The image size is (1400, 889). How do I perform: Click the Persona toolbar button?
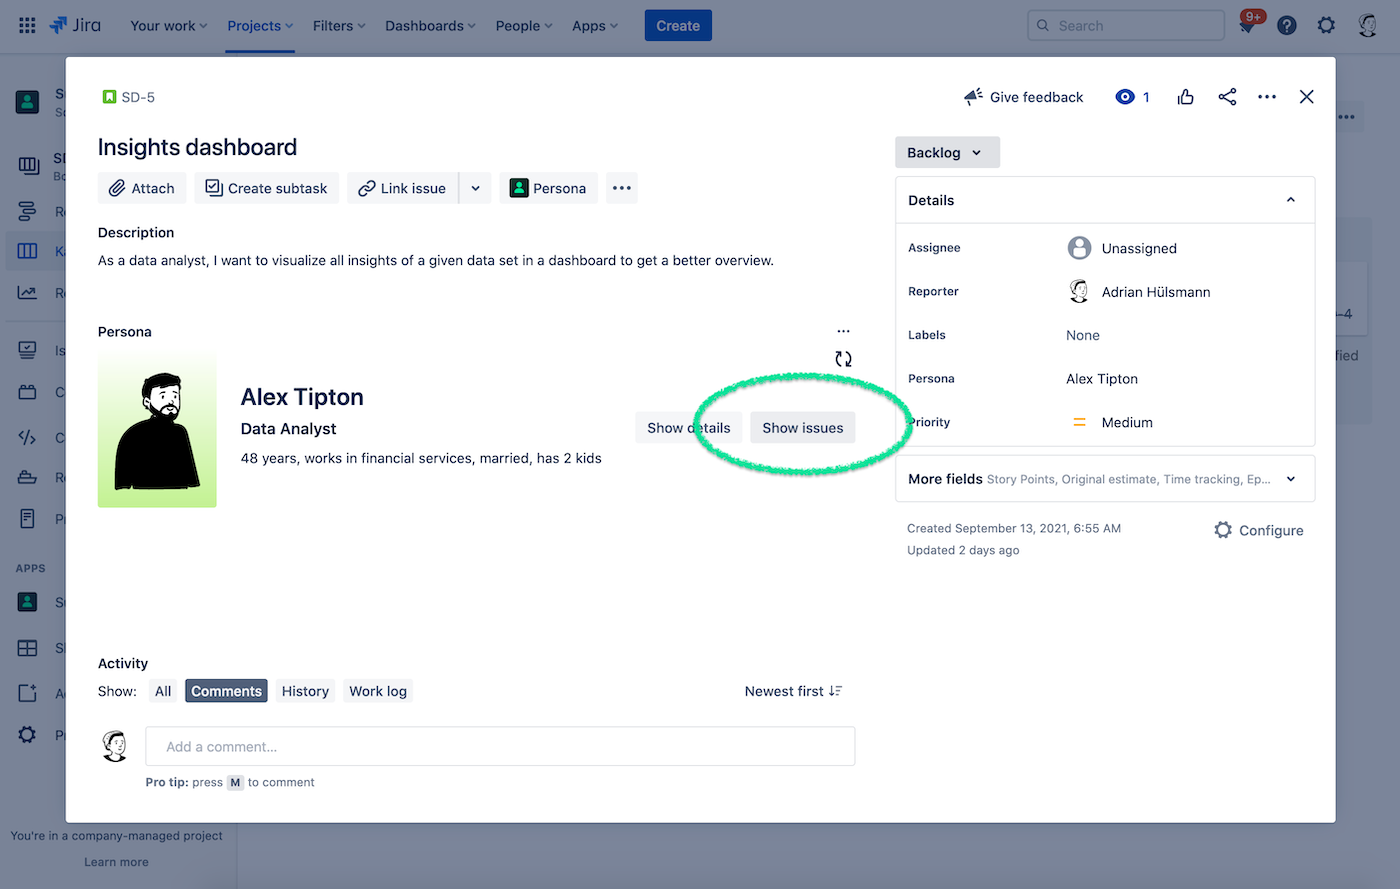coord(548,188)
